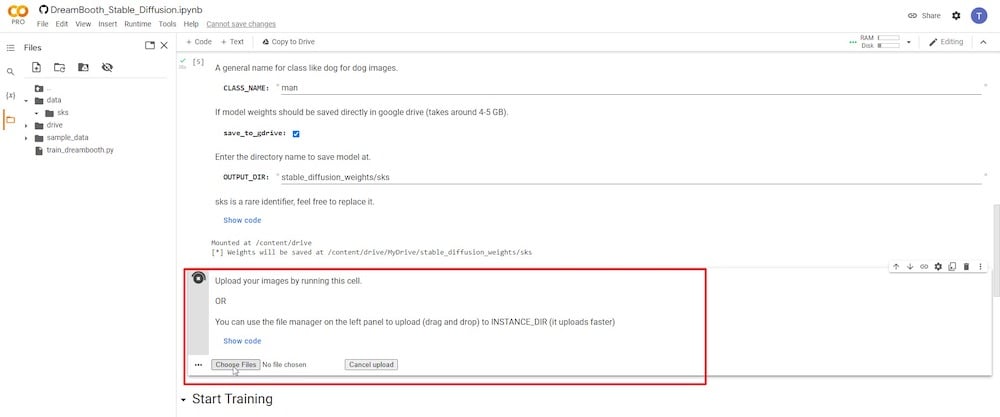This screenshot has height=417, width=1000.
Task: Open the notebook settings gear icon
Action: pyautogui.click(x=956, y=16)
